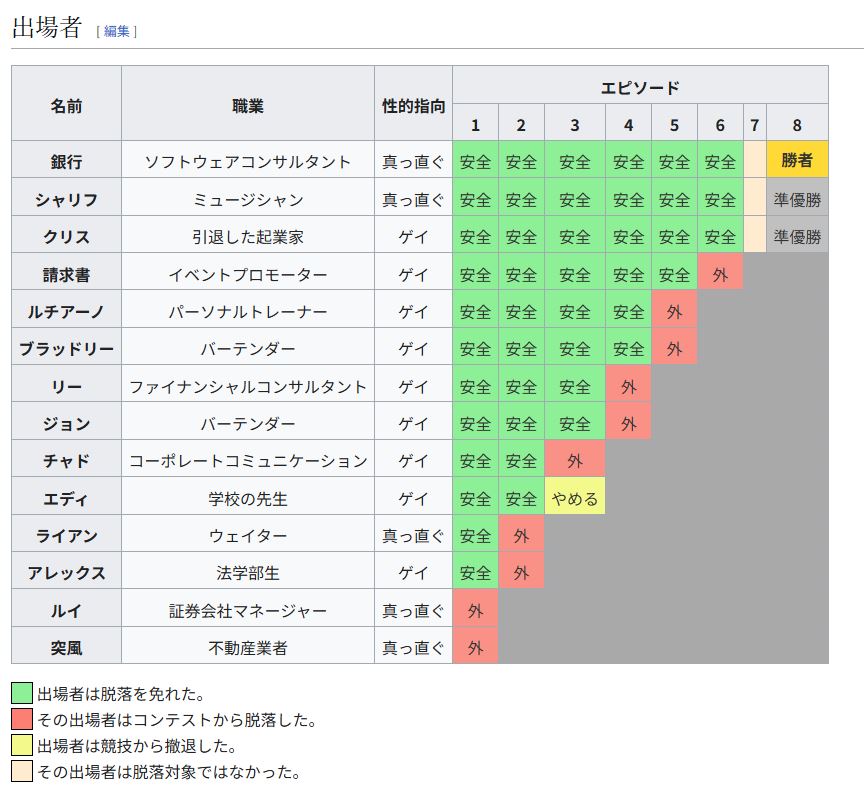Viewport: 864px width, 798px height.
Task: Click the beige legend color swatch
Action: (22, 771)
